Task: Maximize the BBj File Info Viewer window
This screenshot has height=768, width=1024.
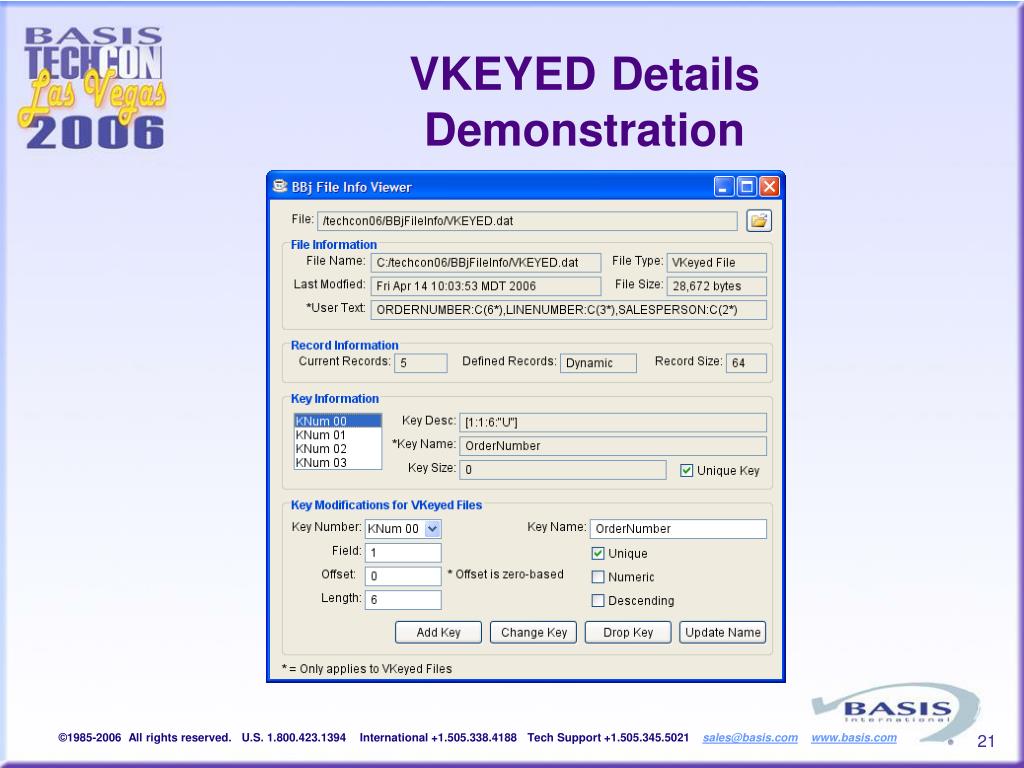Action: coord(747,187)
